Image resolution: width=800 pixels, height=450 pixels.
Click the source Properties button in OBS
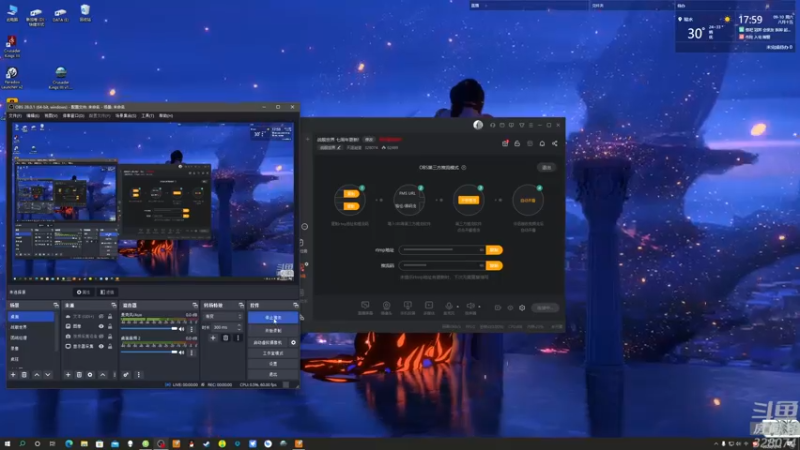point(83,292)
